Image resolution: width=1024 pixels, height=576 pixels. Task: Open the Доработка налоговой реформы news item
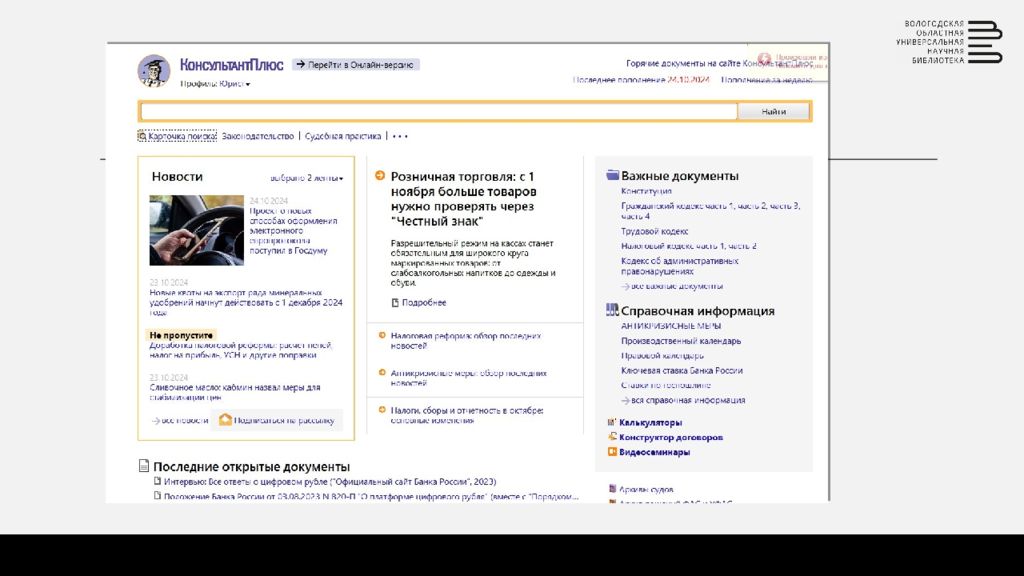coord(240,350)
